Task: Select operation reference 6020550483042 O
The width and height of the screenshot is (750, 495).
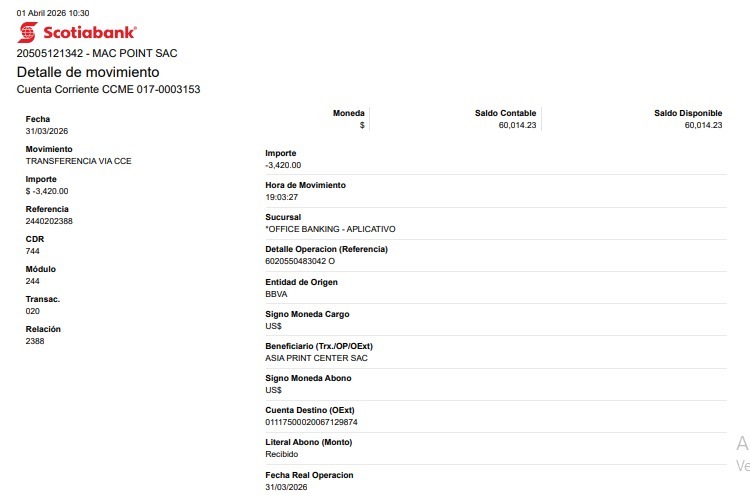Action: (x=300, y=261)
